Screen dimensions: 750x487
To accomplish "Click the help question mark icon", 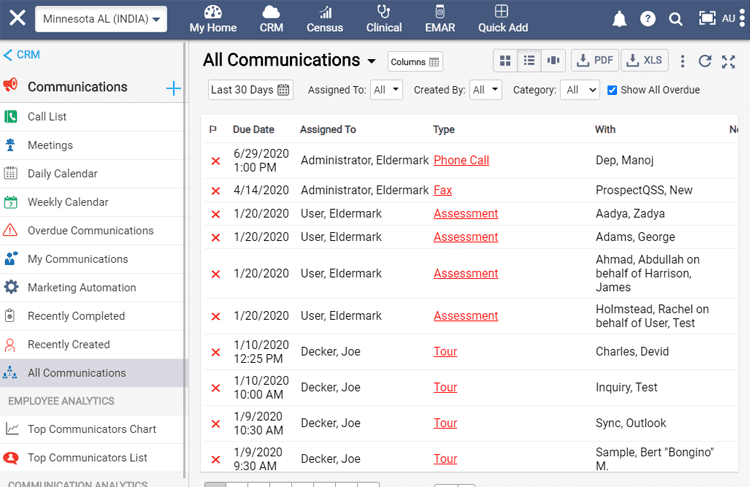I will (648, 19).
